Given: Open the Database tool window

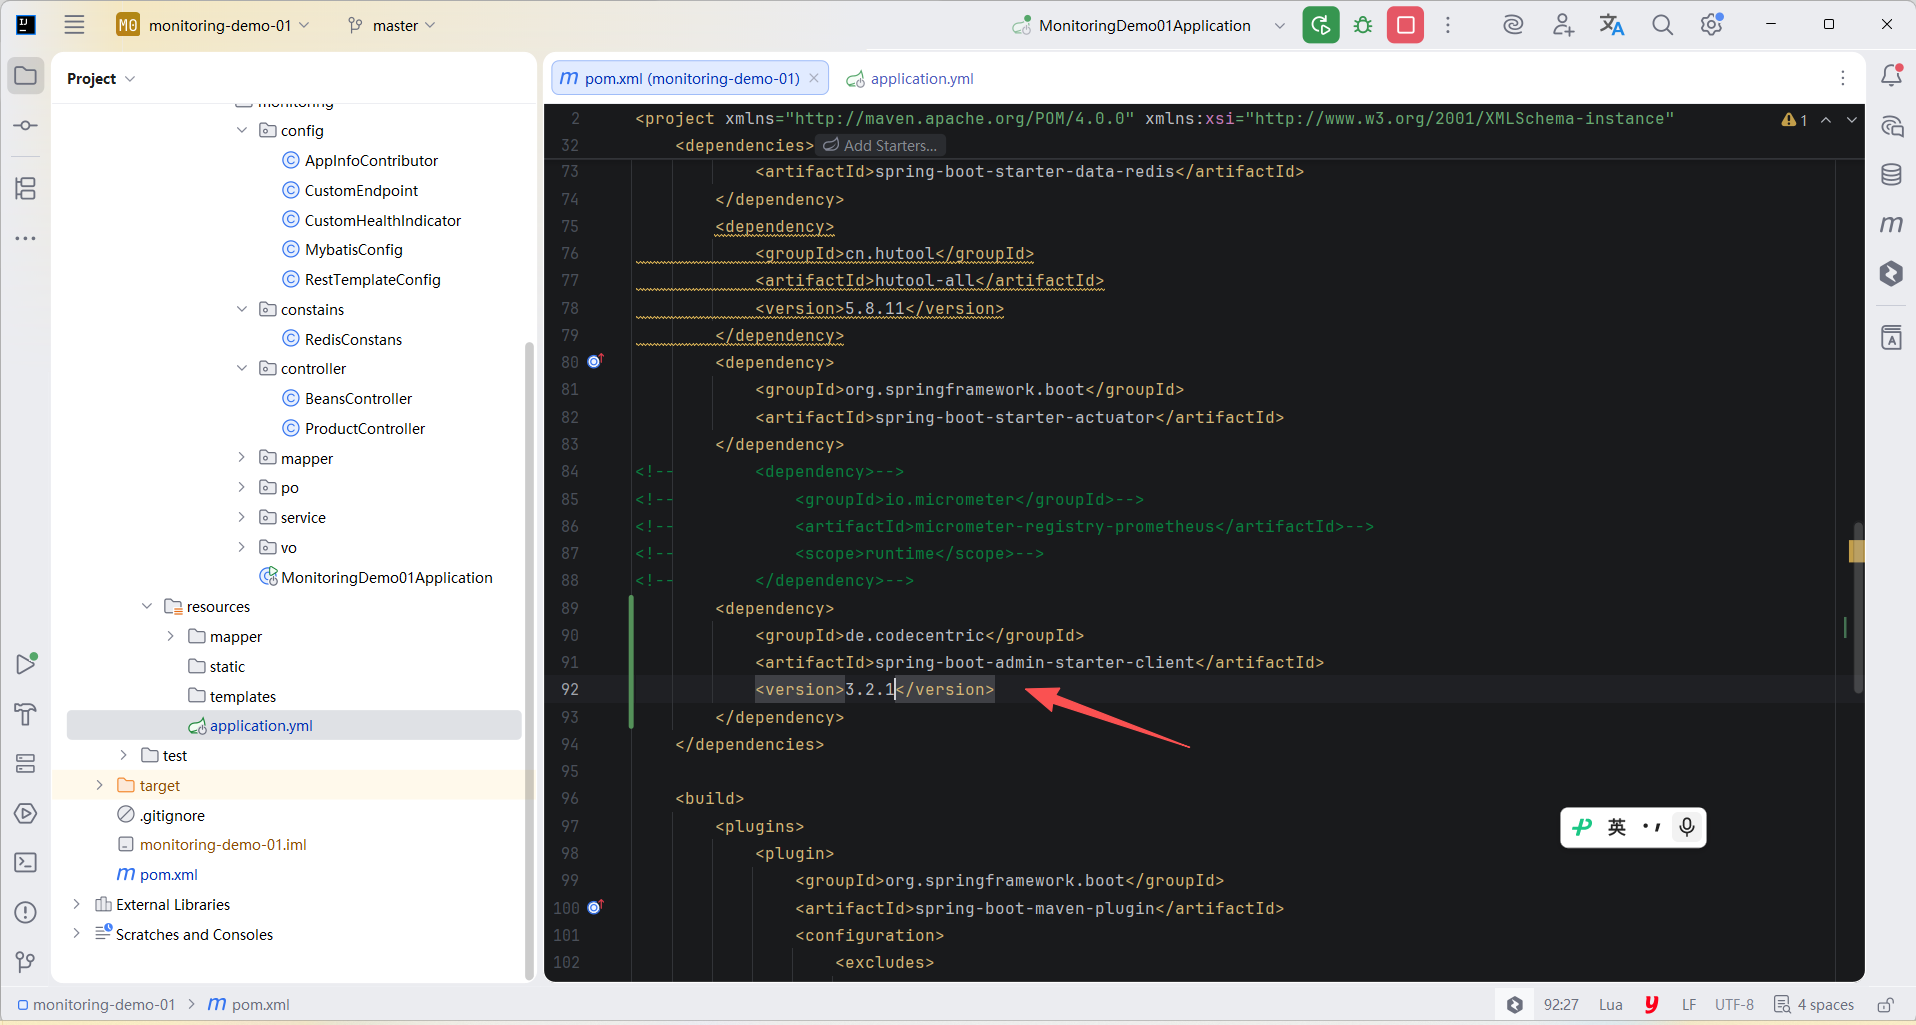Looking at the screenshot, I should click(x=1891, y=175).
